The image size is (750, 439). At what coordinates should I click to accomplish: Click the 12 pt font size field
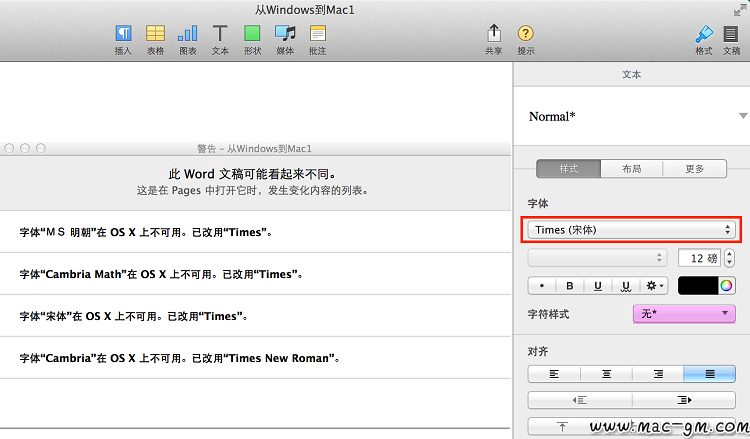(699, 258)
